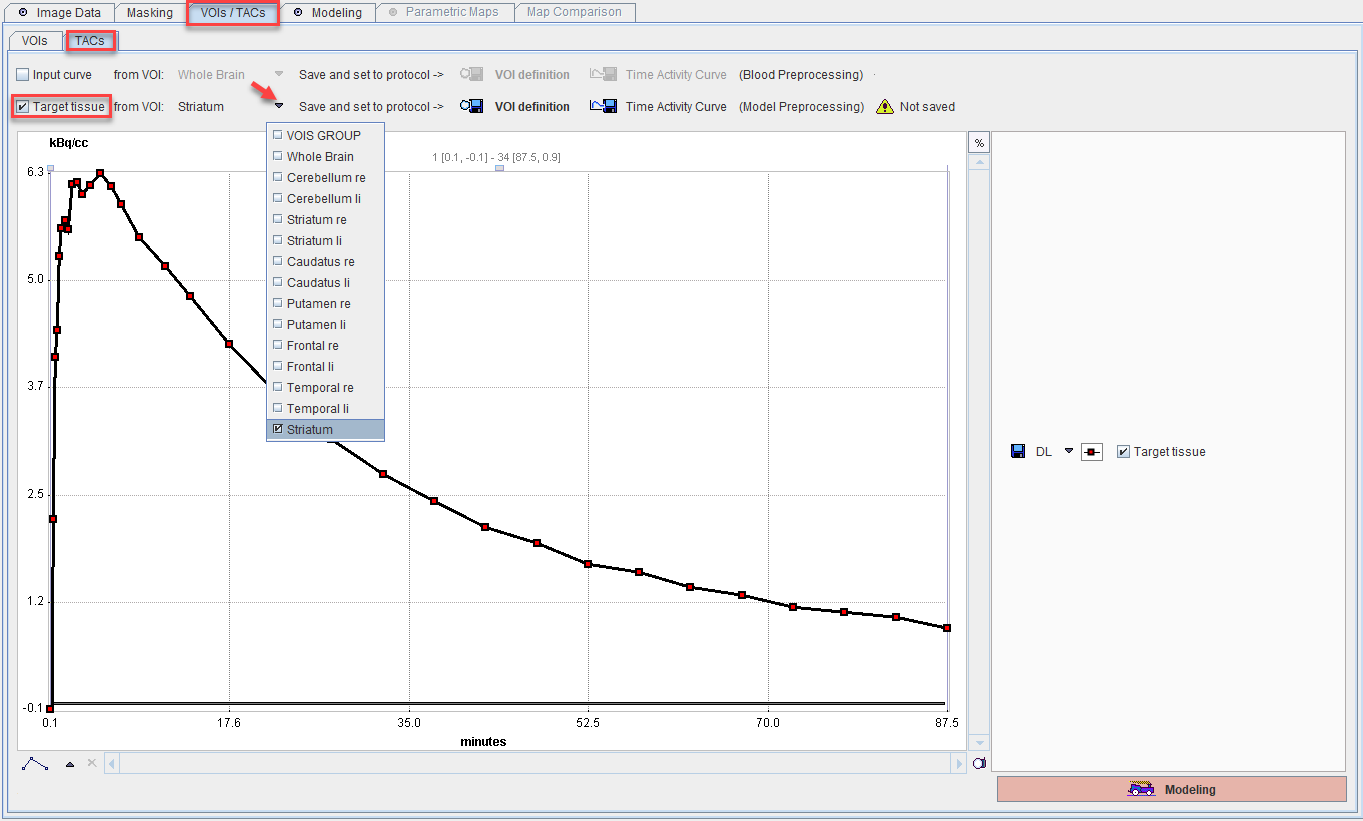Image resolution: width=1363 pixels, height=821 pixels.
Task: Select the VOIs / TACs tab
Action: tap(232, 13)
